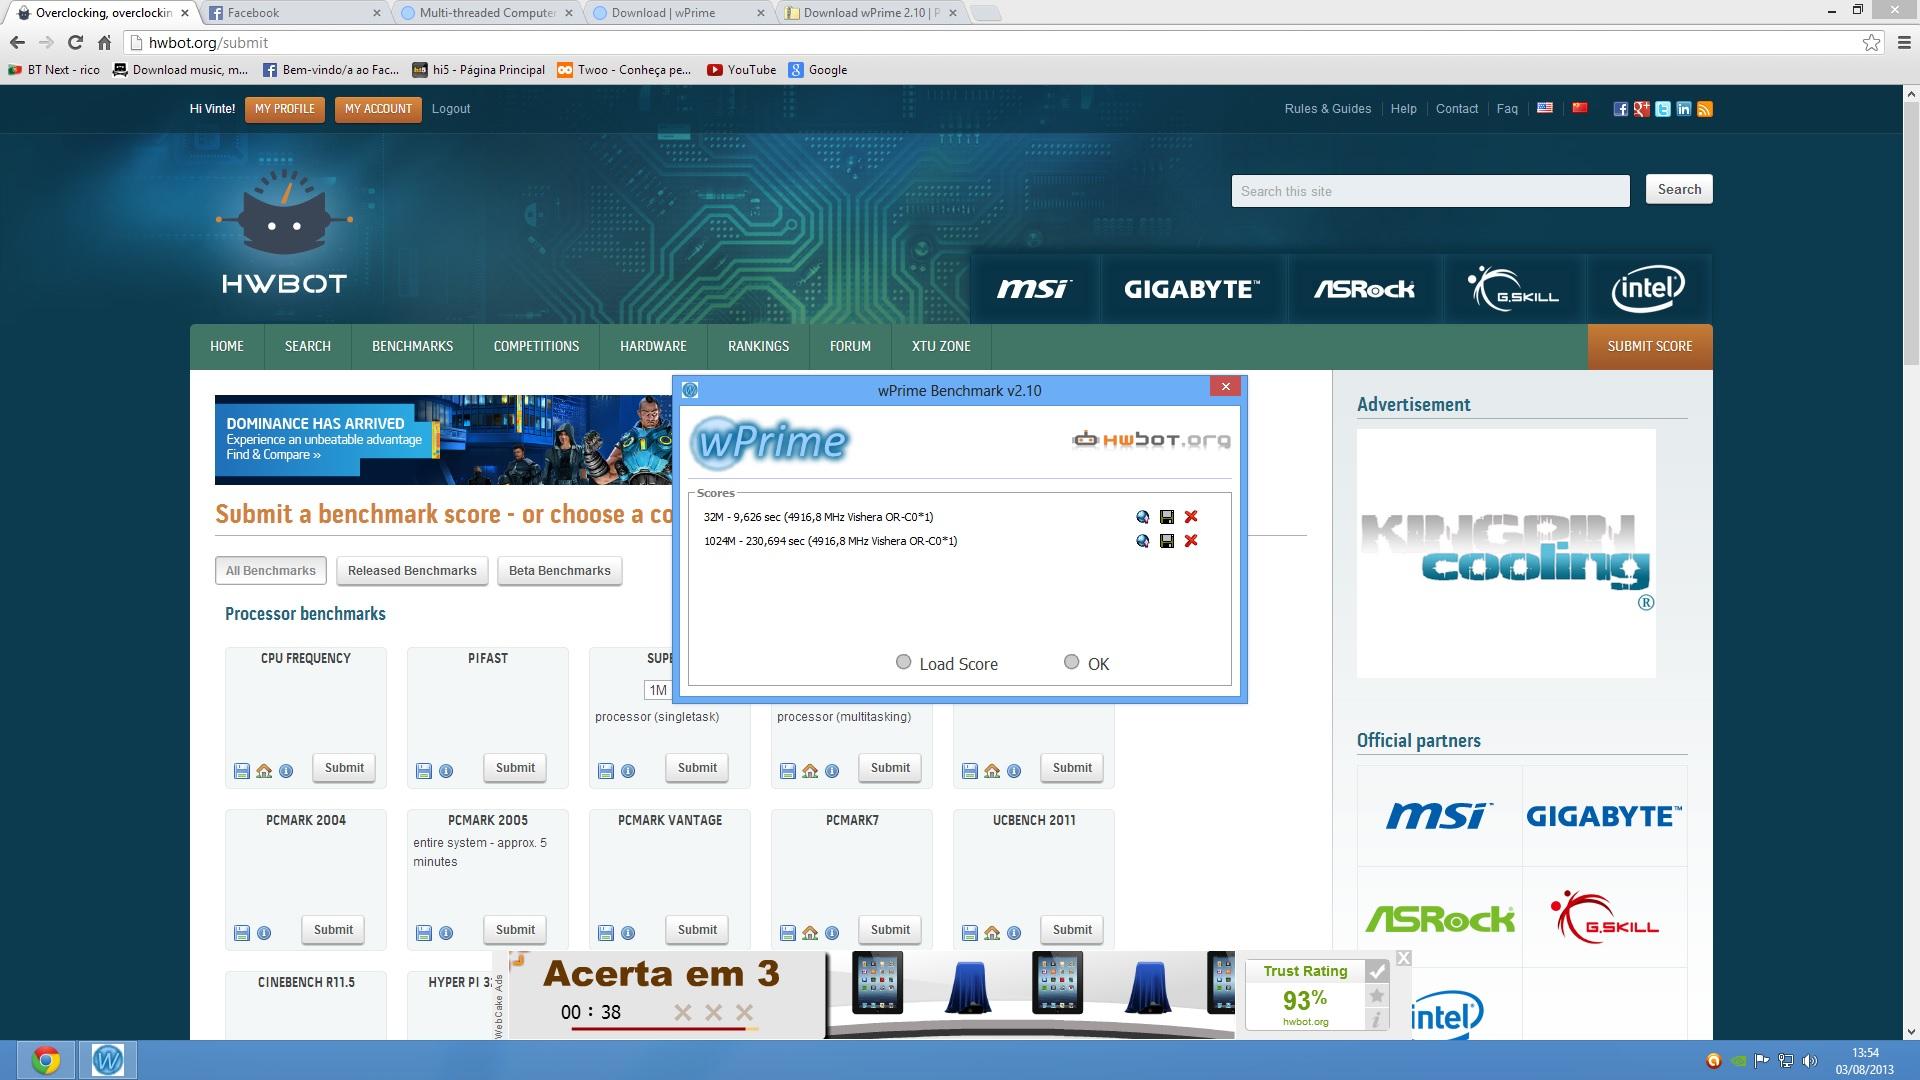This screenshot has width=1920, height=1080.
Task: Save the 32M score with floppy icon
Action: point(1166,517)
